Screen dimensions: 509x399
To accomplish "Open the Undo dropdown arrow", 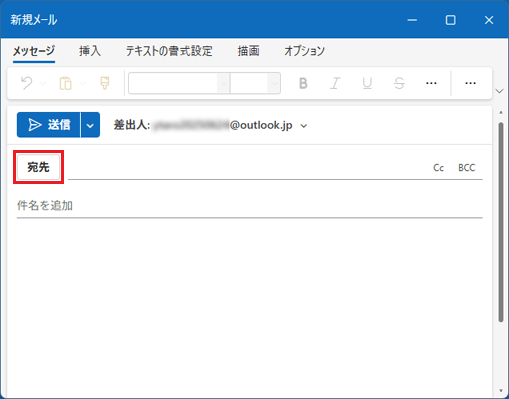I will [x=43, y=83].
